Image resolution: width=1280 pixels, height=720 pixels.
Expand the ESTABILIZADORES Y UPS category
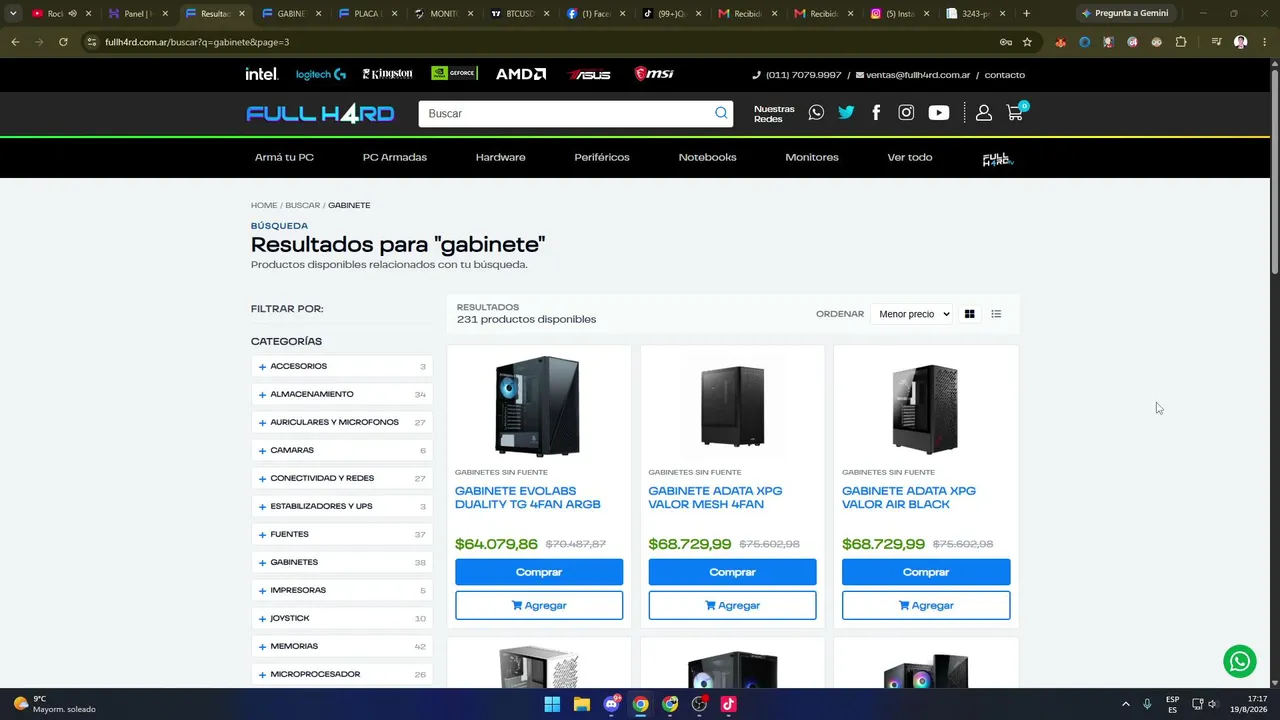(342, 506)
